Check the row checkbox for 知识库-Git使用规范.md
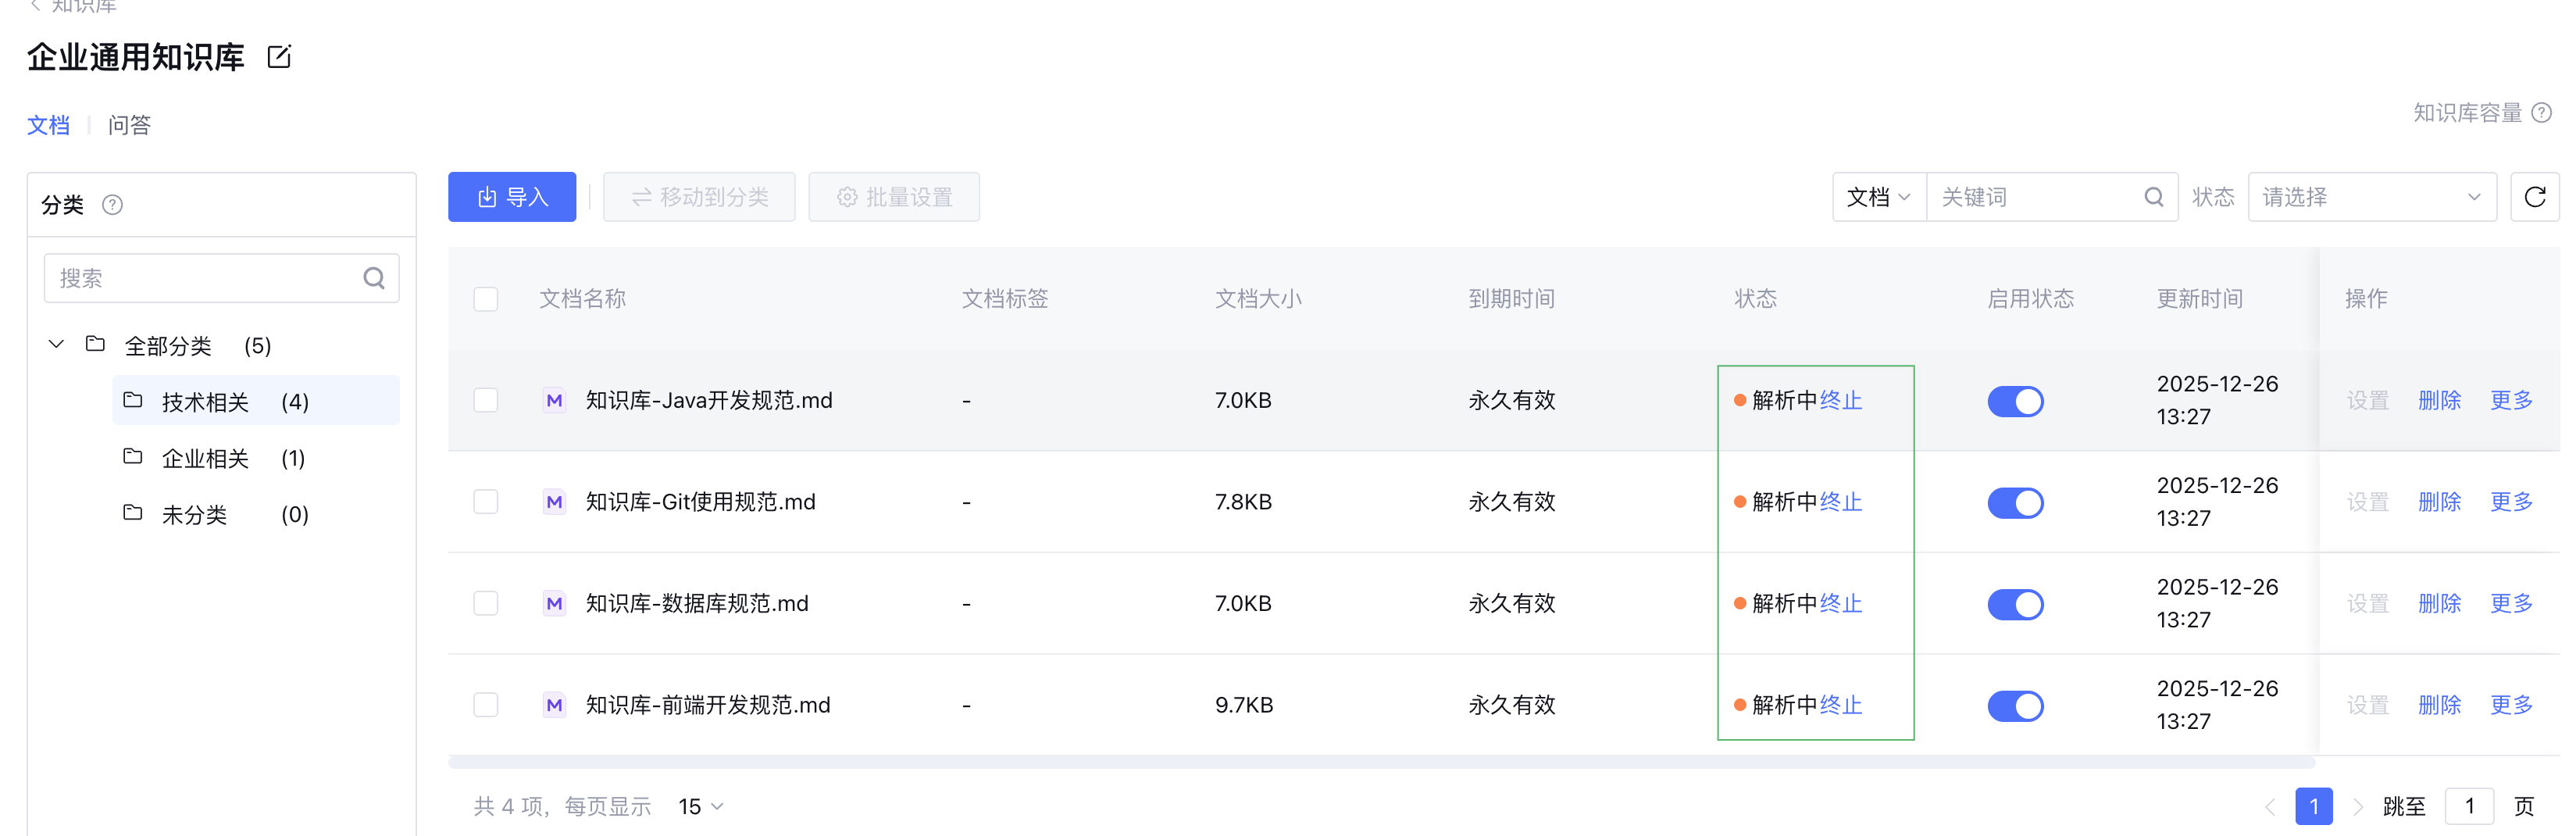The width and height of the screenshot is (2576, 836). [486, 501]
